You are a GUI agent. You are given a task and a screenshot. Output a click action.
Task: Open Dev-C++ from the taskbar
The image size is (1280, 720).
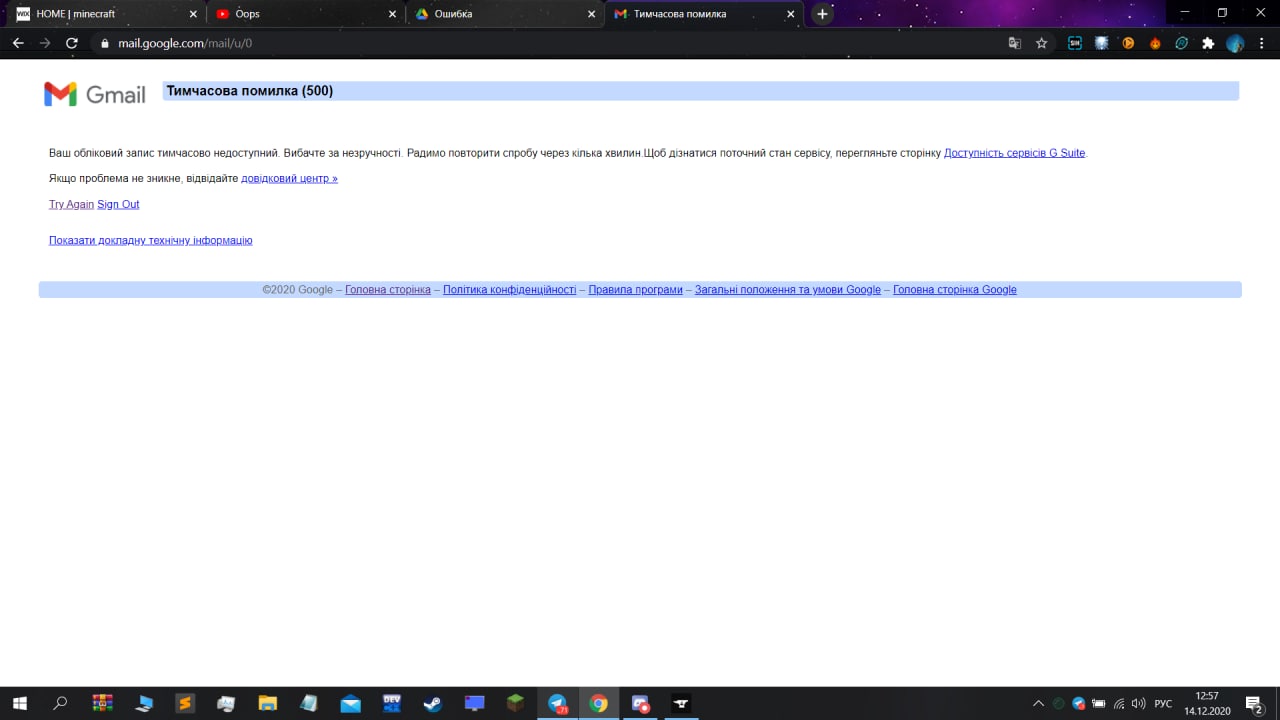click(x=392, y=703)
